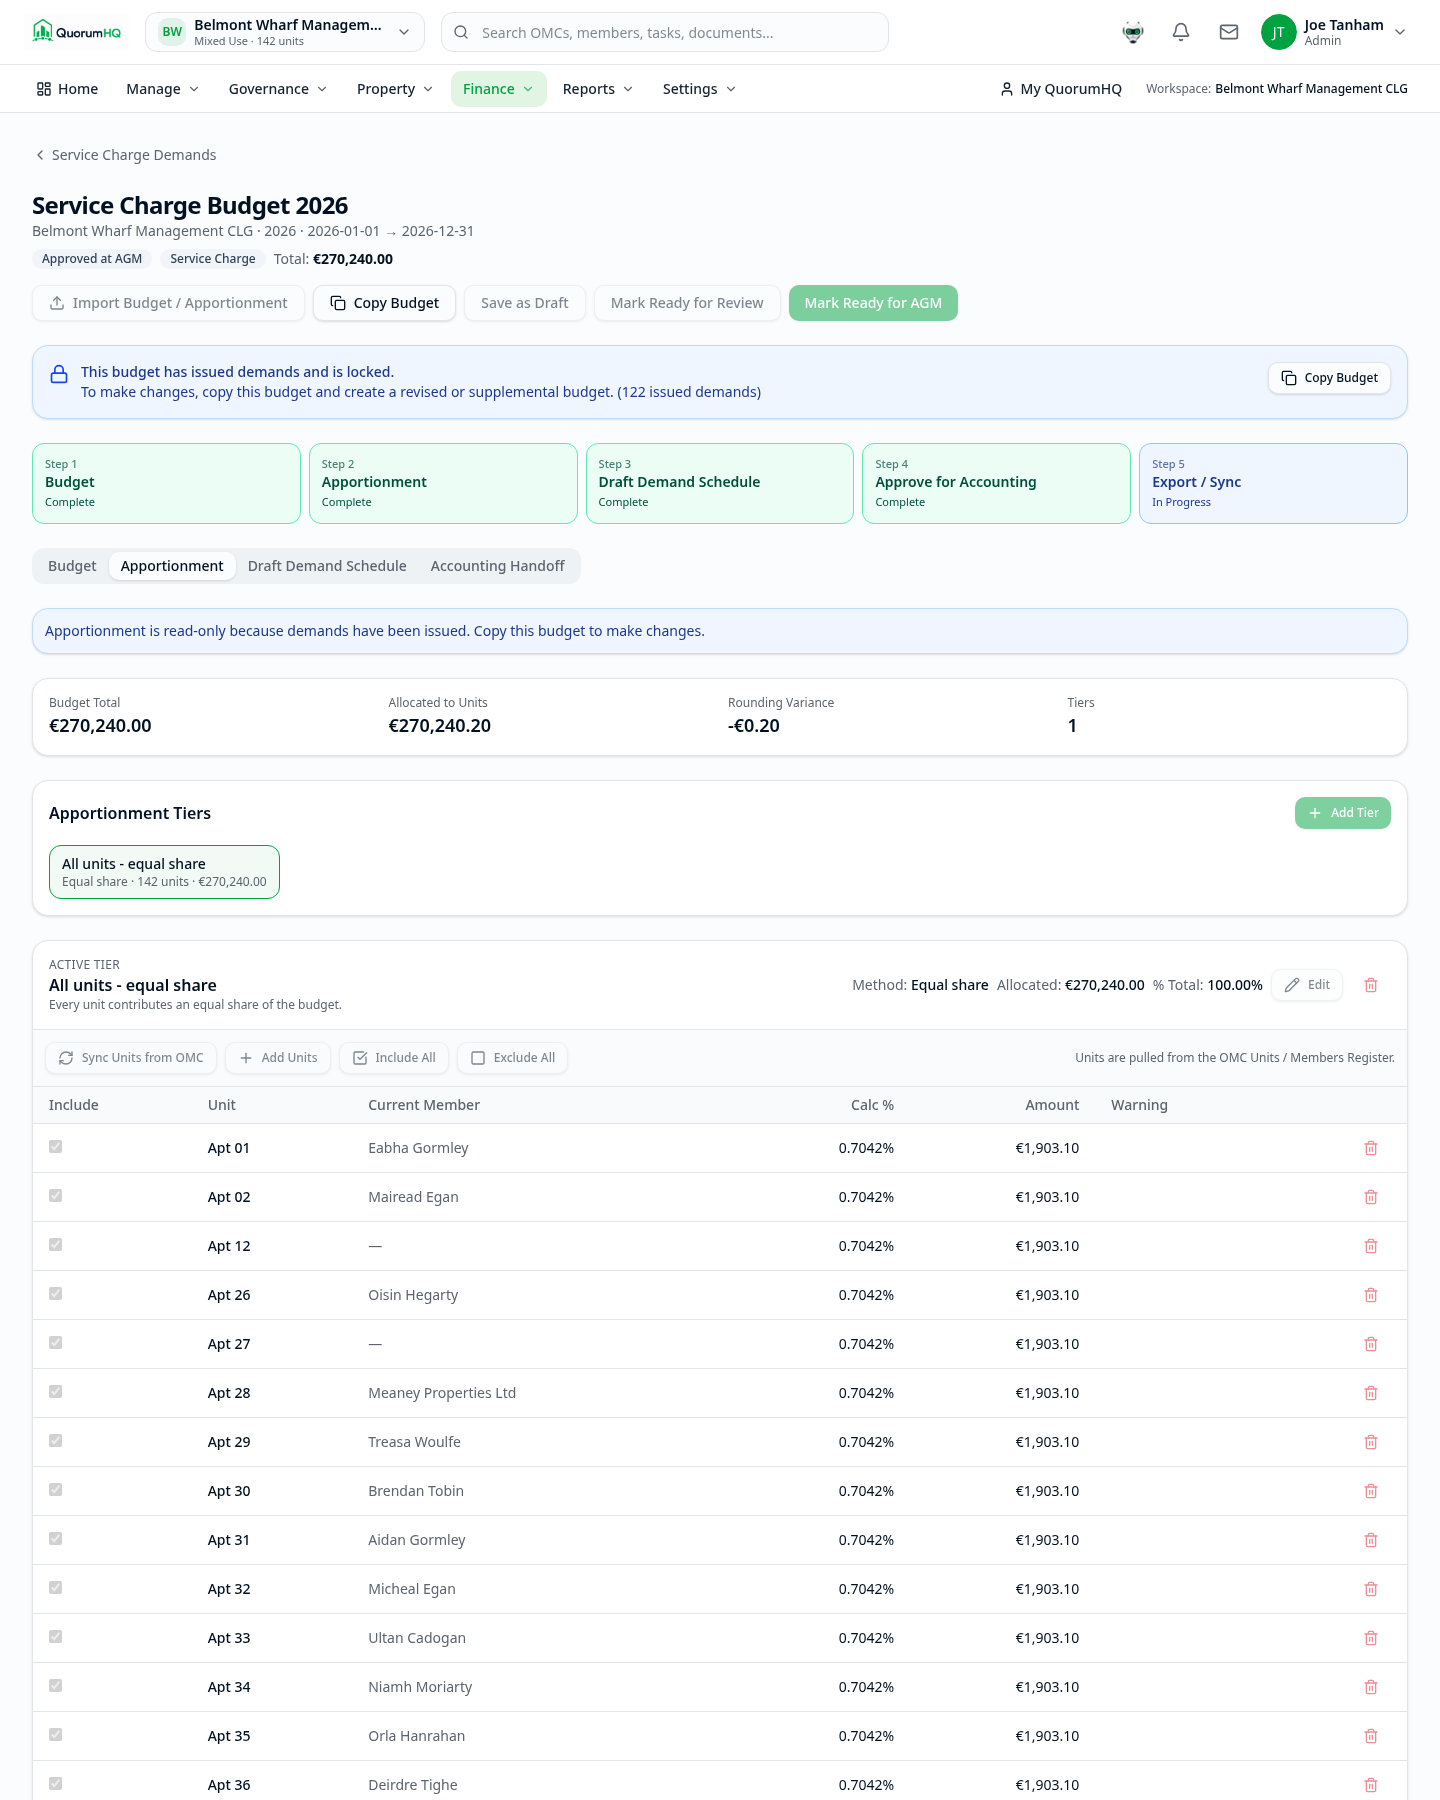The image size is (1440, 1800).
Task: Select the All units - equal share tier card
Action: tap(164, 872)
